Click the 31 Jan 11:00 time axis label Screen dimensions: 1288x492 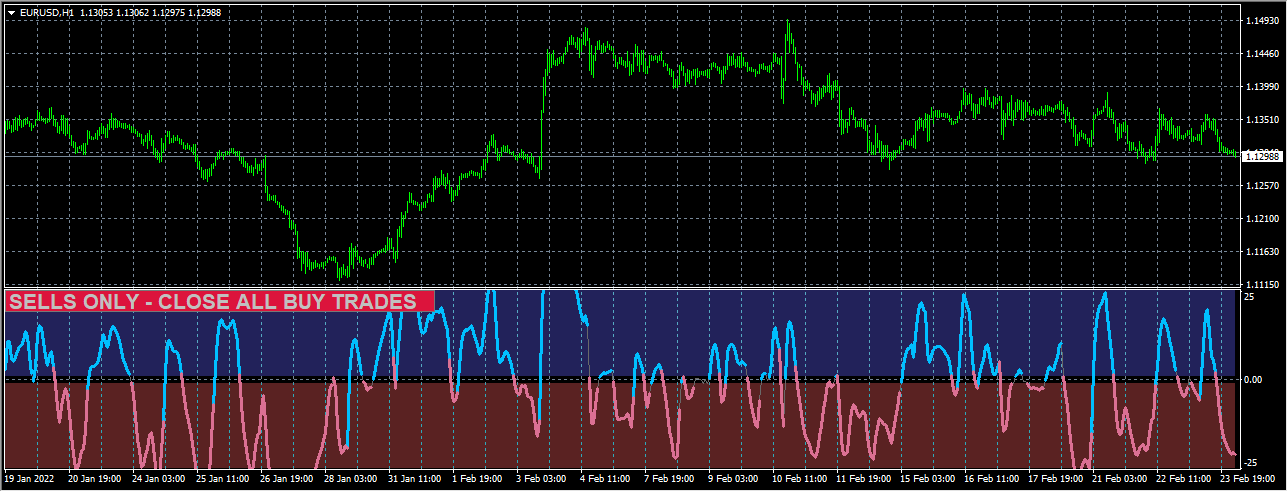414,478
